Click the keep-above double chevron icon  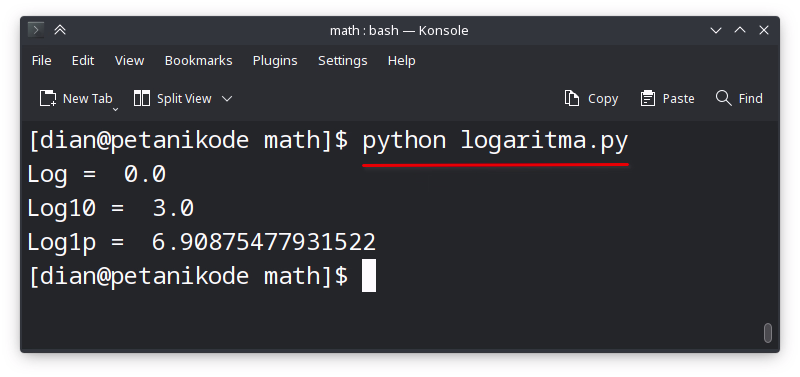click(60, 30)
